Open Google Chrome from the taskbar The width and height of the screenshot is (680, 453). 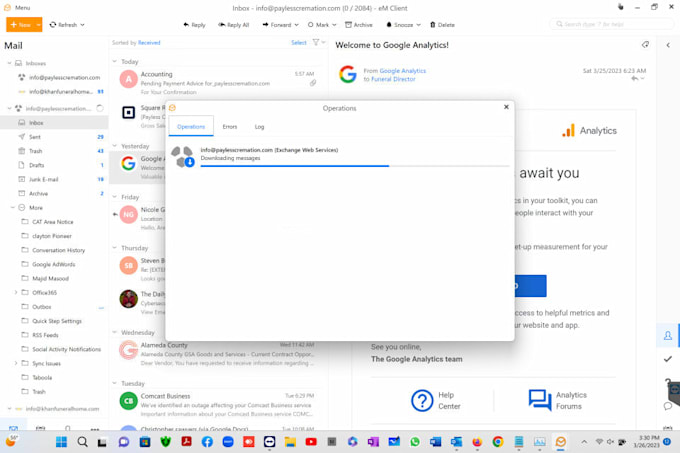coord(498,442)
